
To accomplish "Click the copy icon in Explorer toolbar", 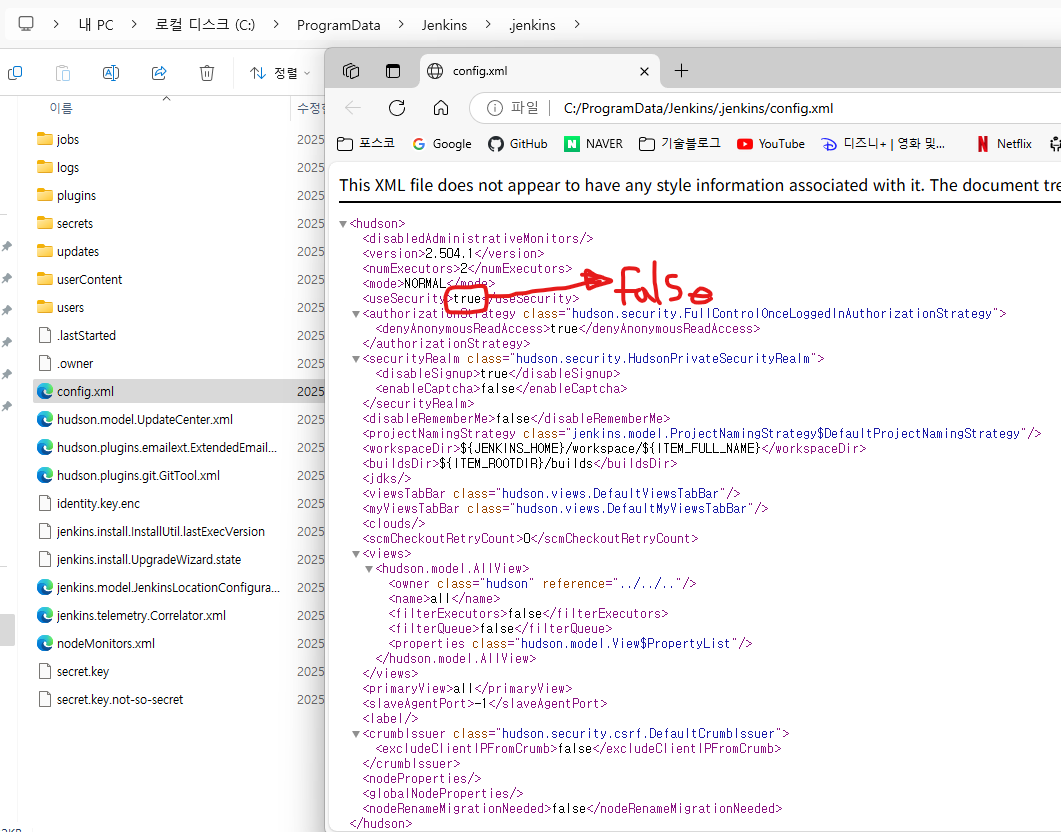I will point(15,72).
